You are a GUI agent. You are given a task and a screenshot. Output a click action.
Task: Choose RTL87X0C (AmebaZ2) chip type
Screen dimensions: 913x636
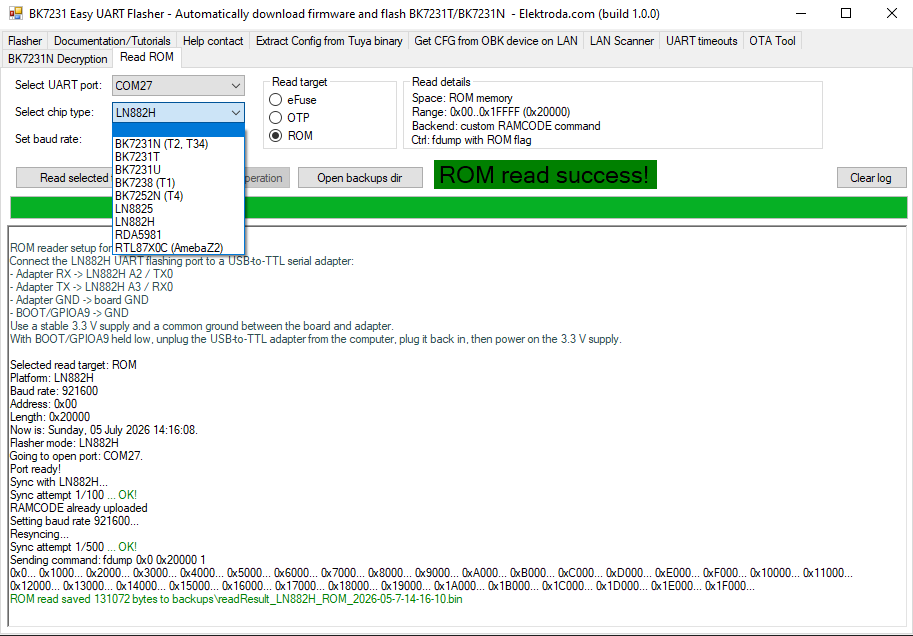click(x=178, y=248)
